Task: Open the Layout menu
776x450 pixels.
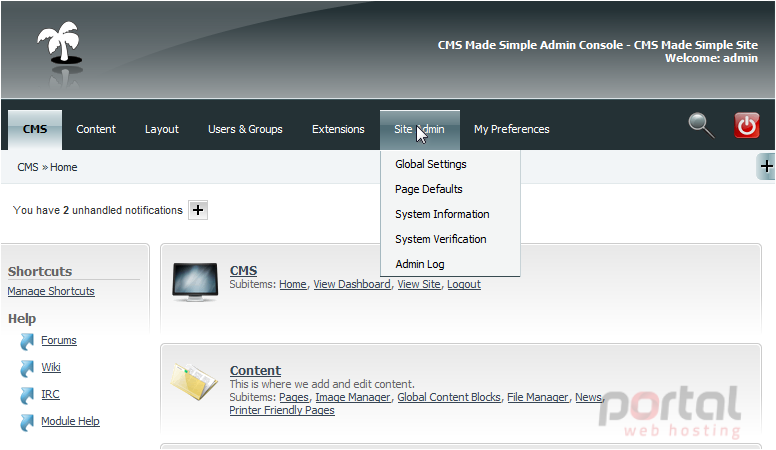Action: [162, 129]
